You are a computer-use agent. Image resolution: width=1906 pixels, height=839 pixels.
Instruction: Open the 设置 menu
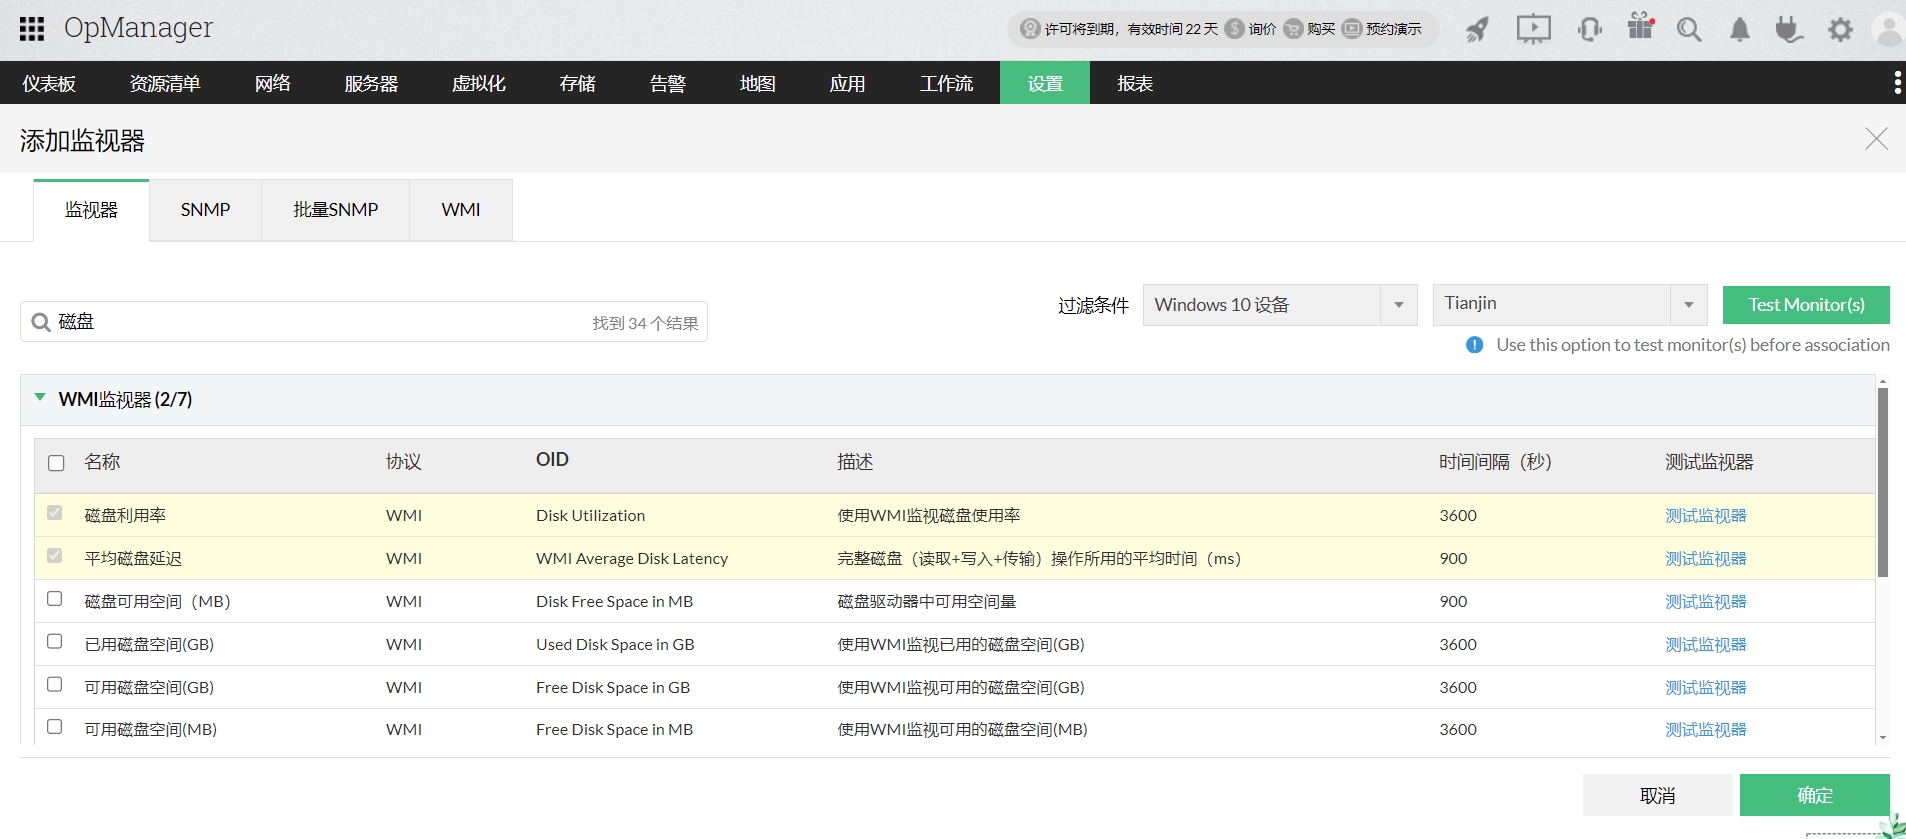(1045, 83)
